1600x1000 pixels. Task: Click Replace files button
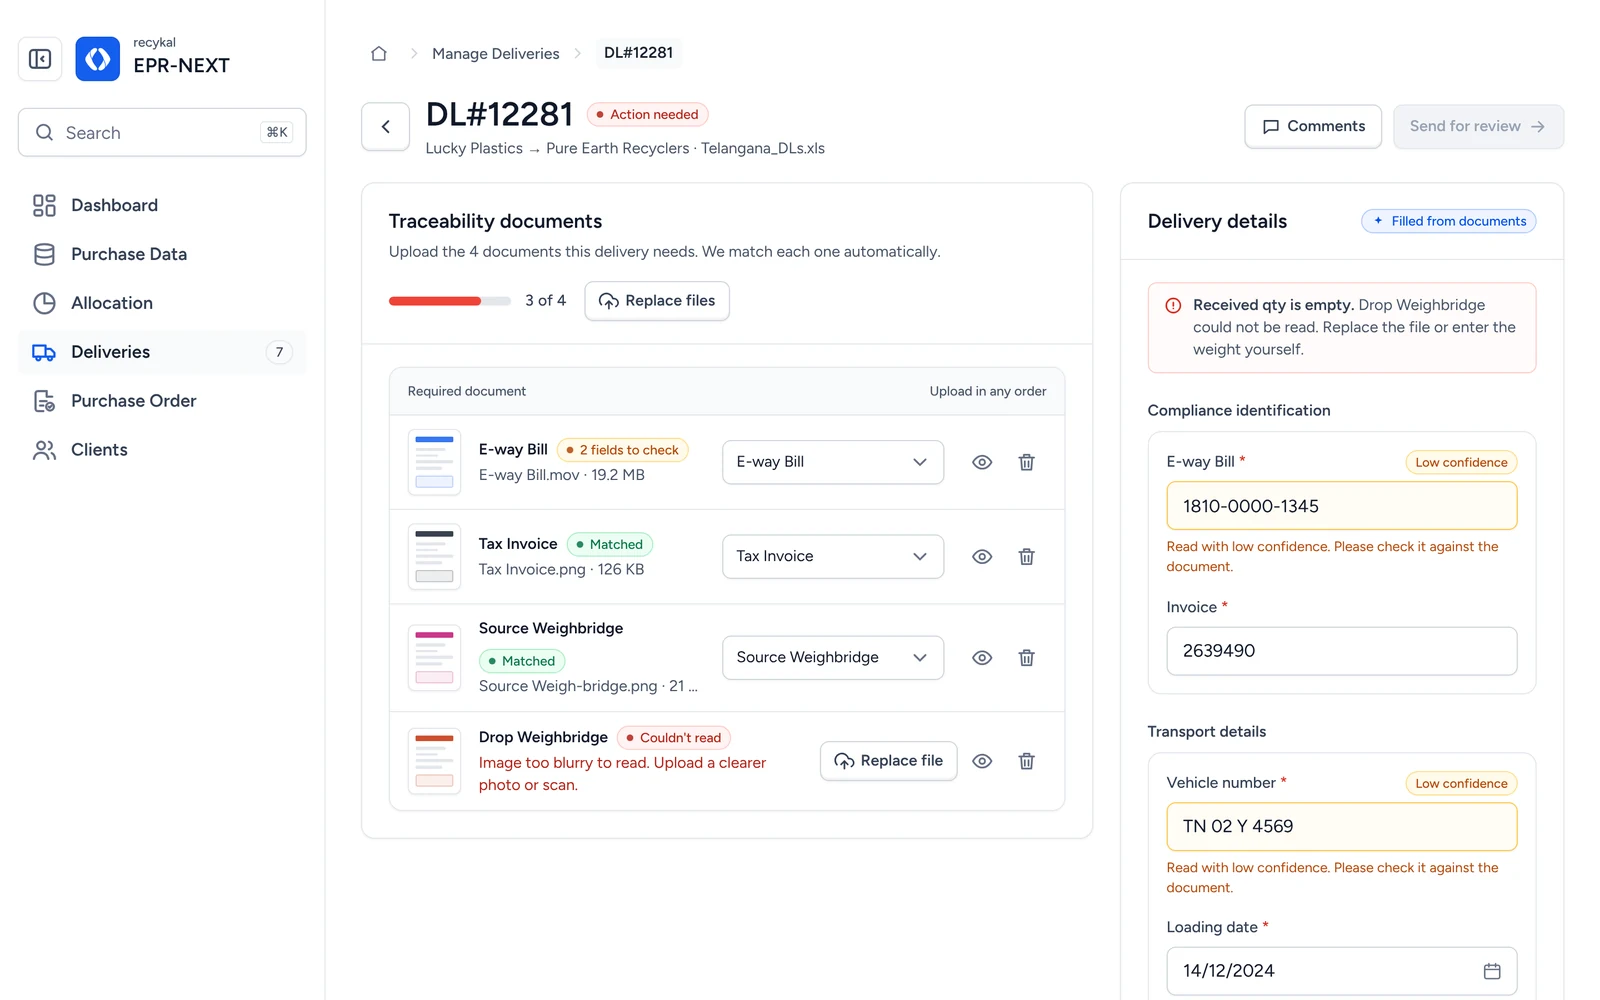pos(657,301)
